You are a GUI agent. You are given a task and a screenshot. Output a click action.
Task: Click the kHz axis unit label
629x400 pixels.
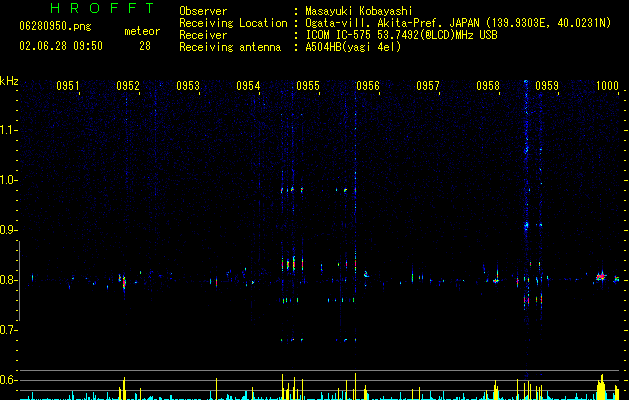click(x=9, y=81)
